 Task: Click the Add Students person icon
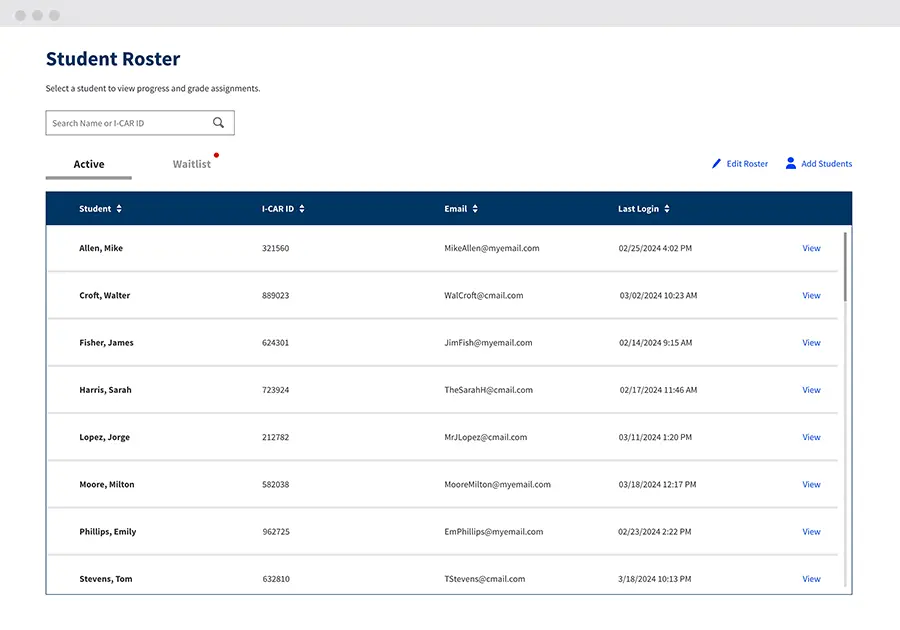(790, 163)
